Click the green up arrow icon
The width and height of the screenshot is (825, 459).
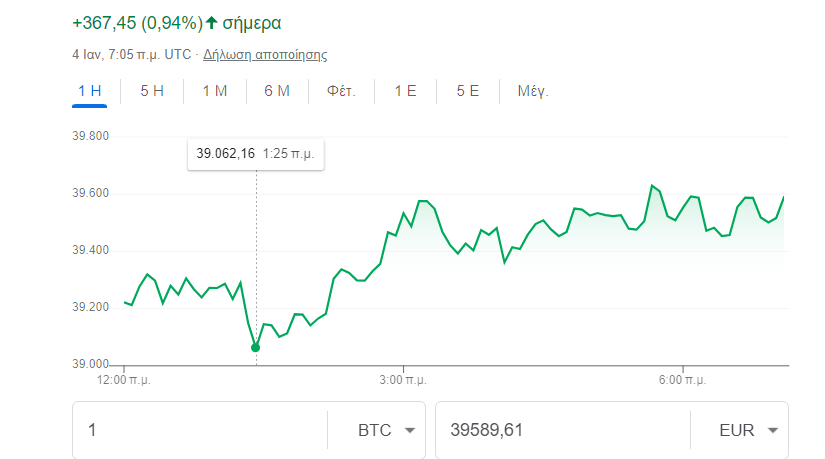[212, 22]
